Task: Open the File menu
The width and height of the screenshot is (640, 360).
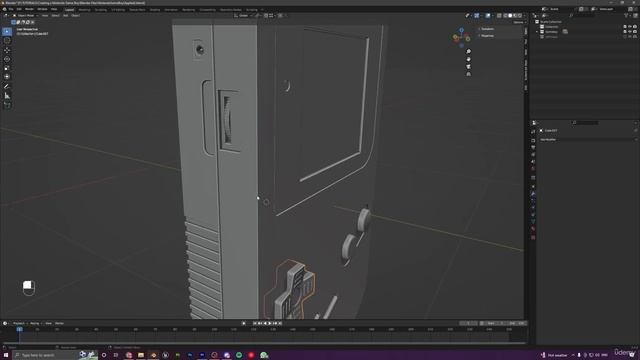Action: click(11, 9)
